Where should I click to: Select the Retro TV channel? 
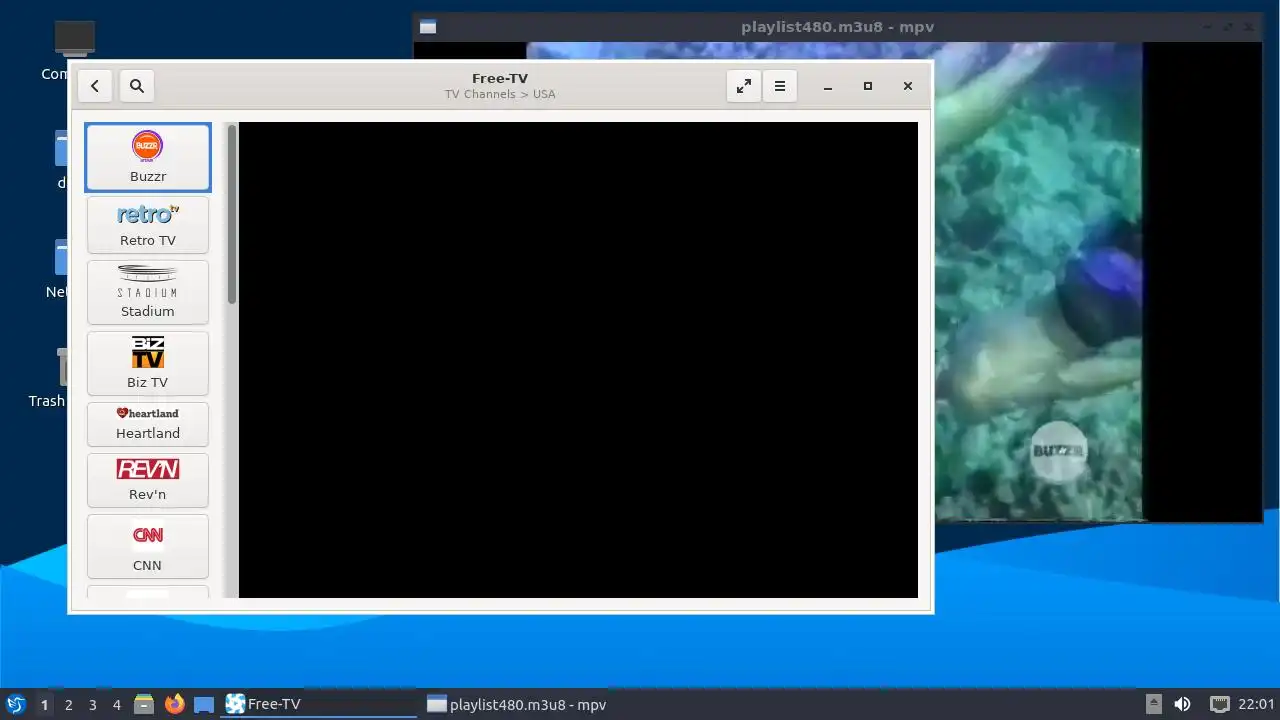point(148,225)
